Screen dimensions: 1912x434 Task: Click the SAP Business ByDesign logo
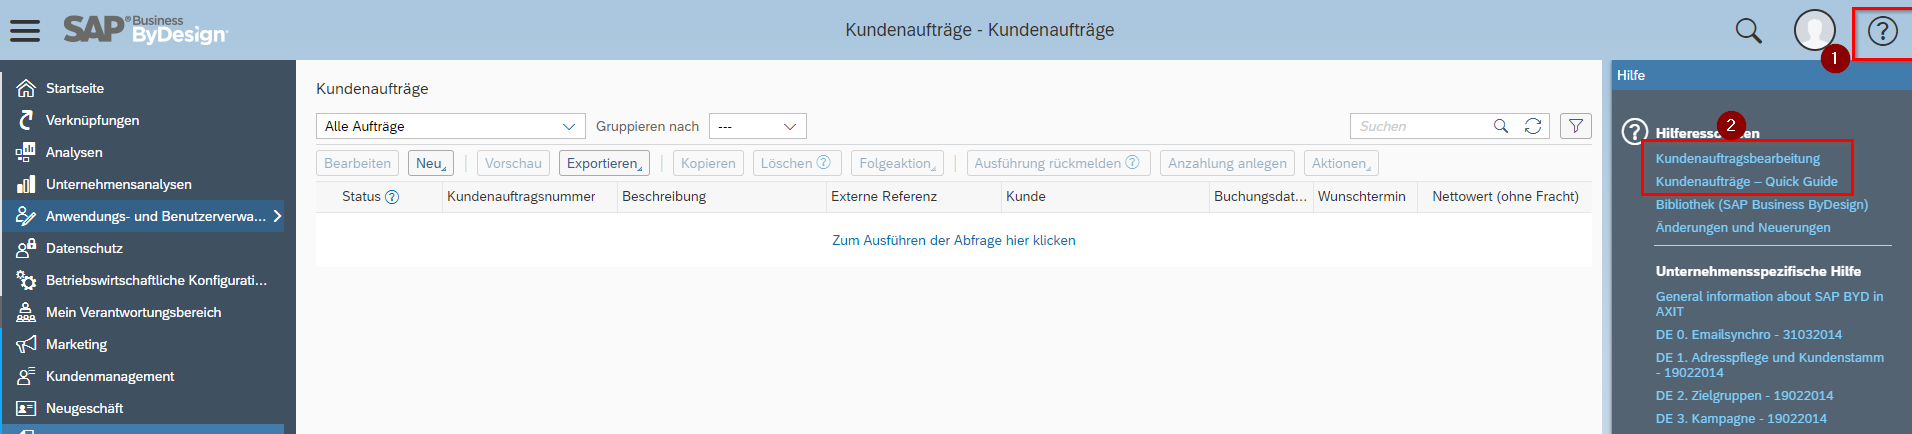pyautogui.click(x=146, y=30)
